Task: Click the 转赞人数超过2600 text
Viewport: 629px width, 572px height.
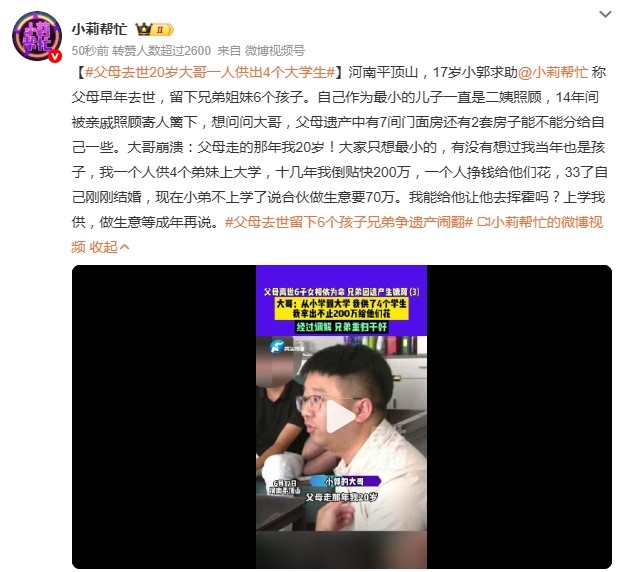Action: point(161,51)
